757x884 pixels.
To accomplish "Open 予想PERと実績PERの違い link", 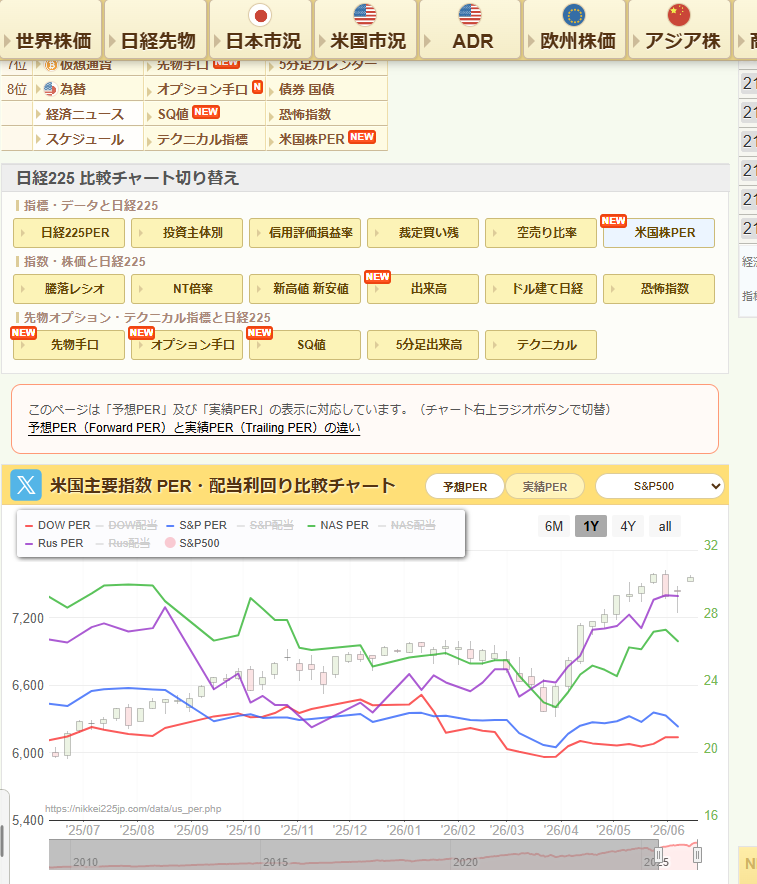I will pyautogui.click(x=194, y=428).
